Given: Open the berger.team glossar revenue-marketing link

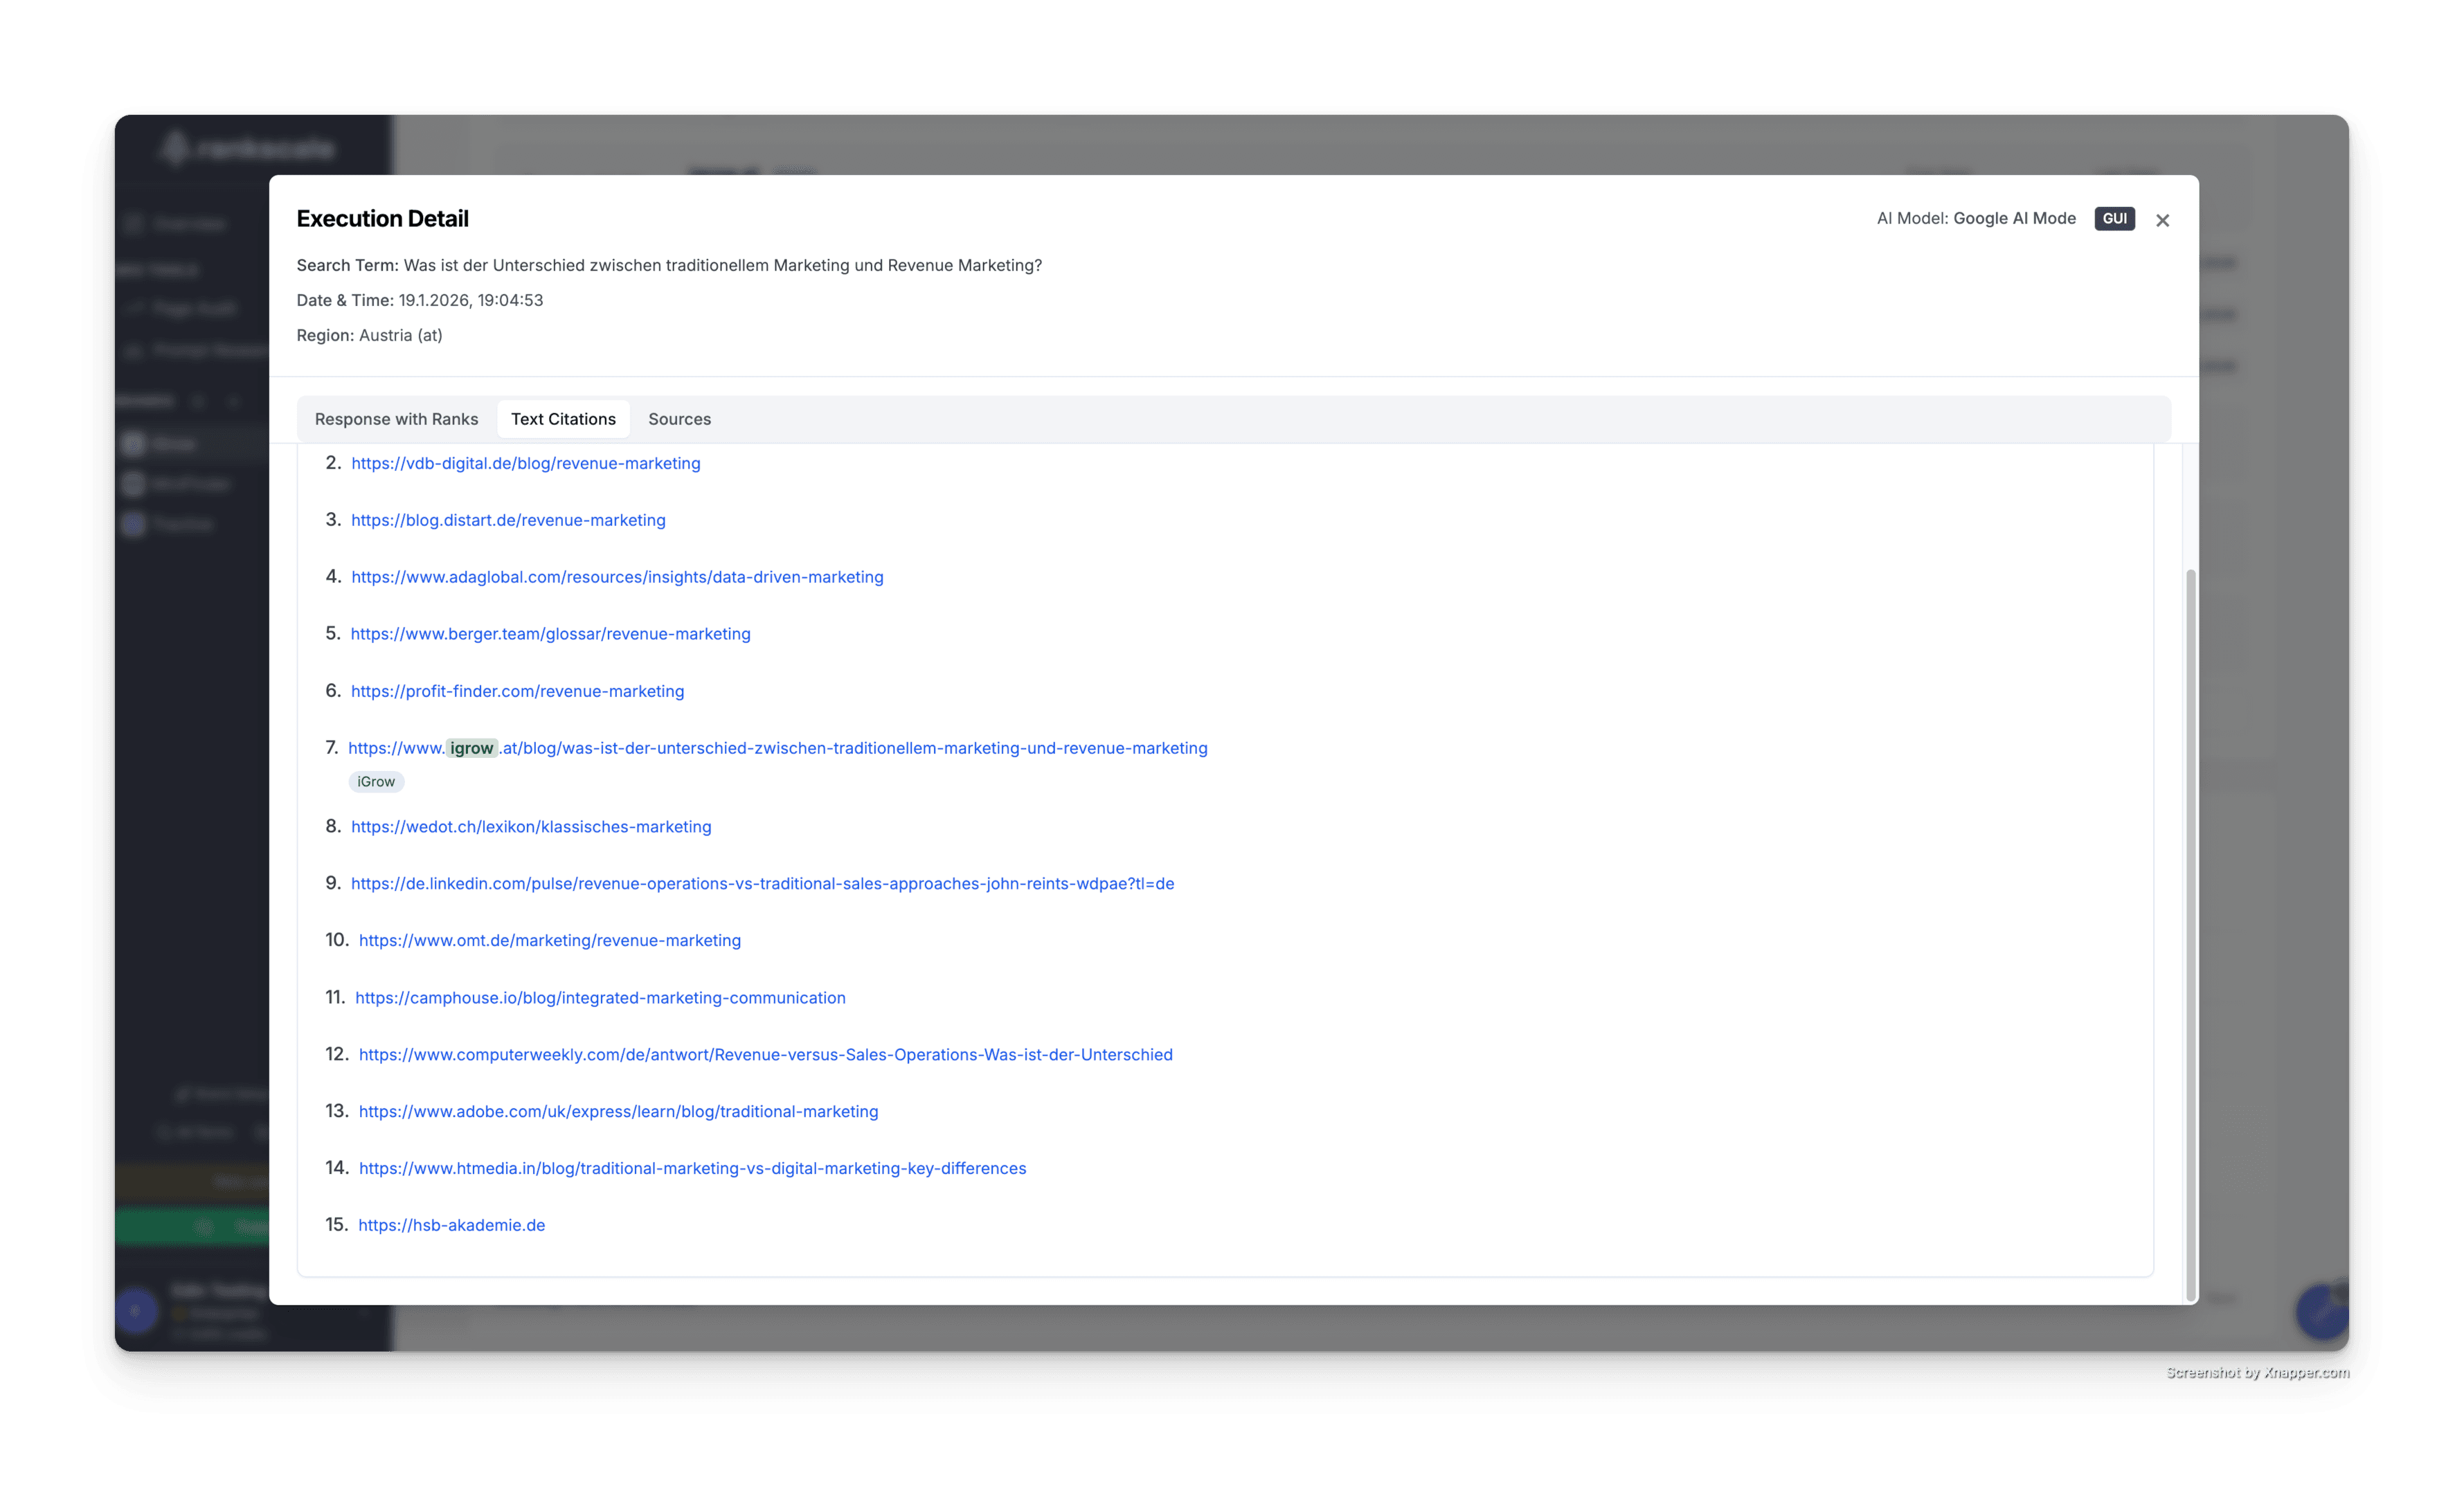Looking at the screenshot, I should (x=550, y=633).
